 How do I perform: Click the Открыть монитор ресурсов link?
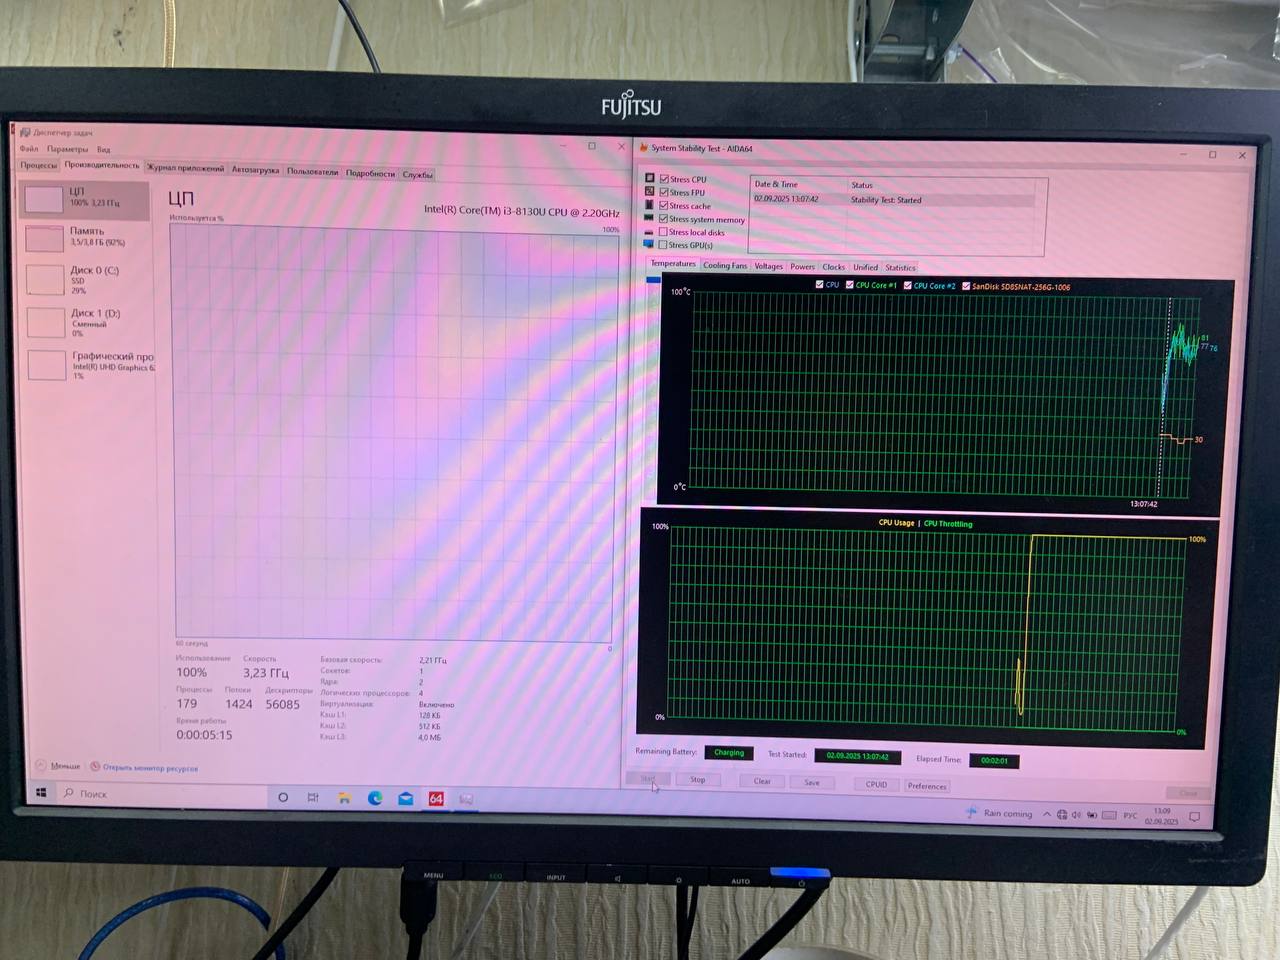click(149, 768)
